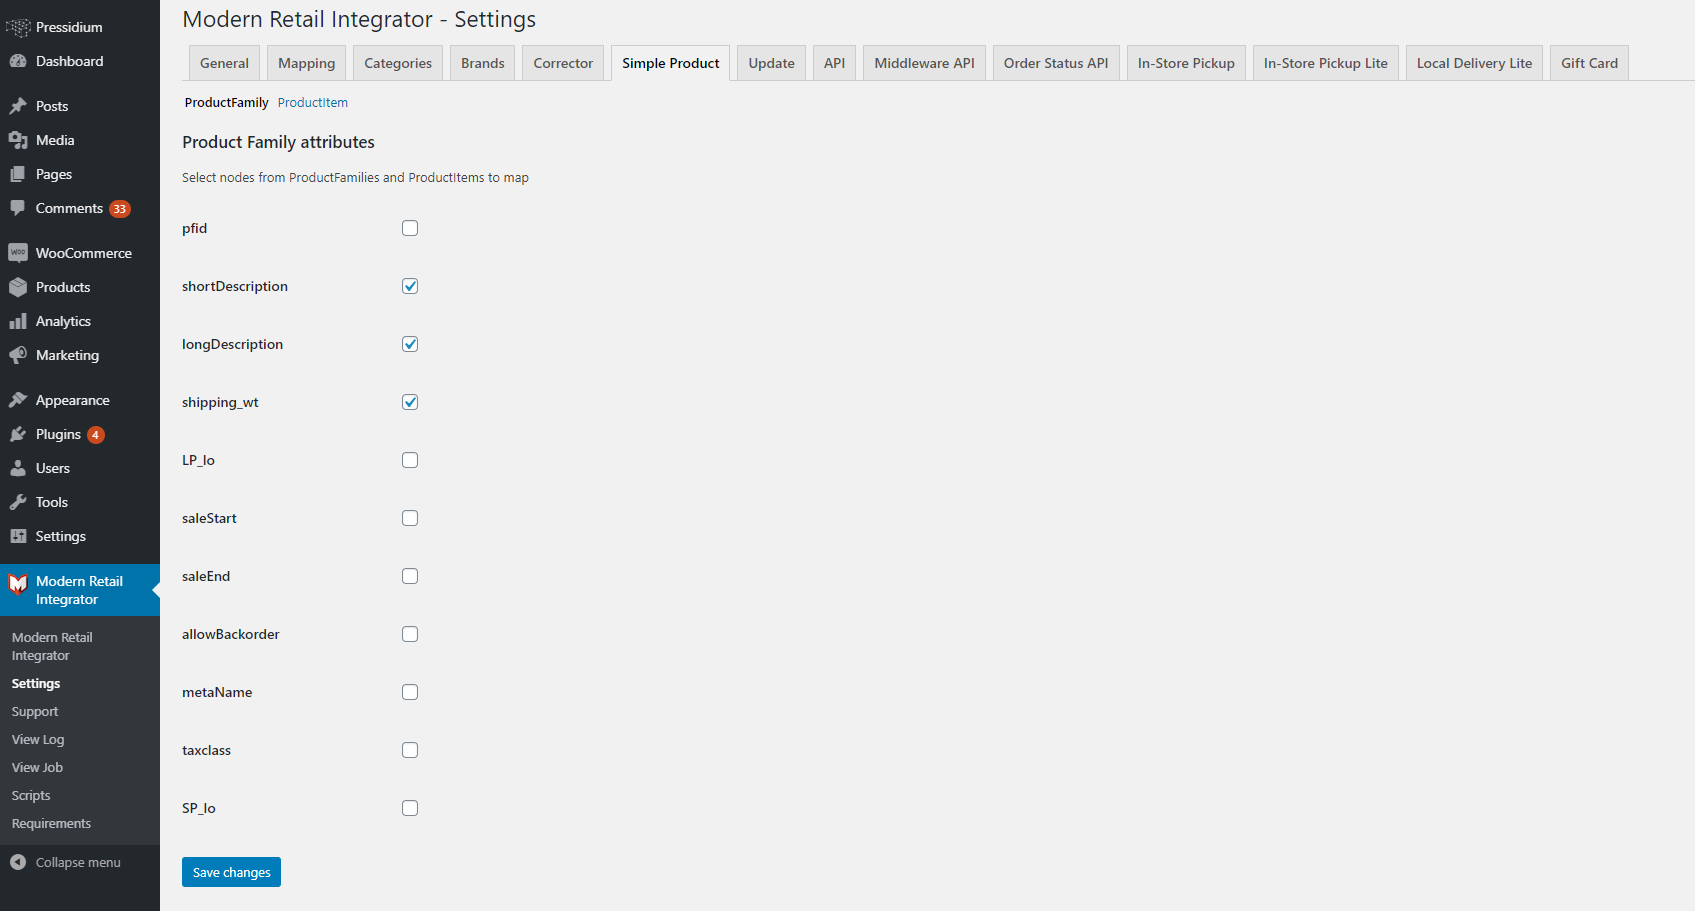Switch to the Brands tab
Viewport: 1695px width, 911px height.
click(483, 63)
